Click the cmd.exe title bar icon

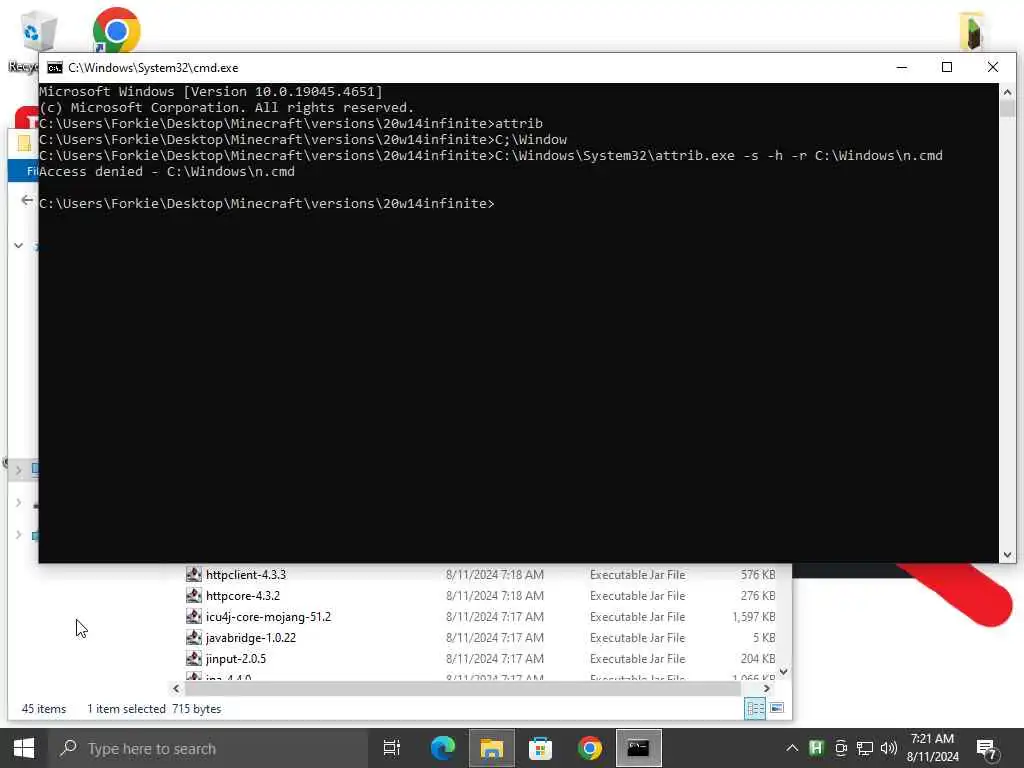pyautogui.click(x=55, y=67)
